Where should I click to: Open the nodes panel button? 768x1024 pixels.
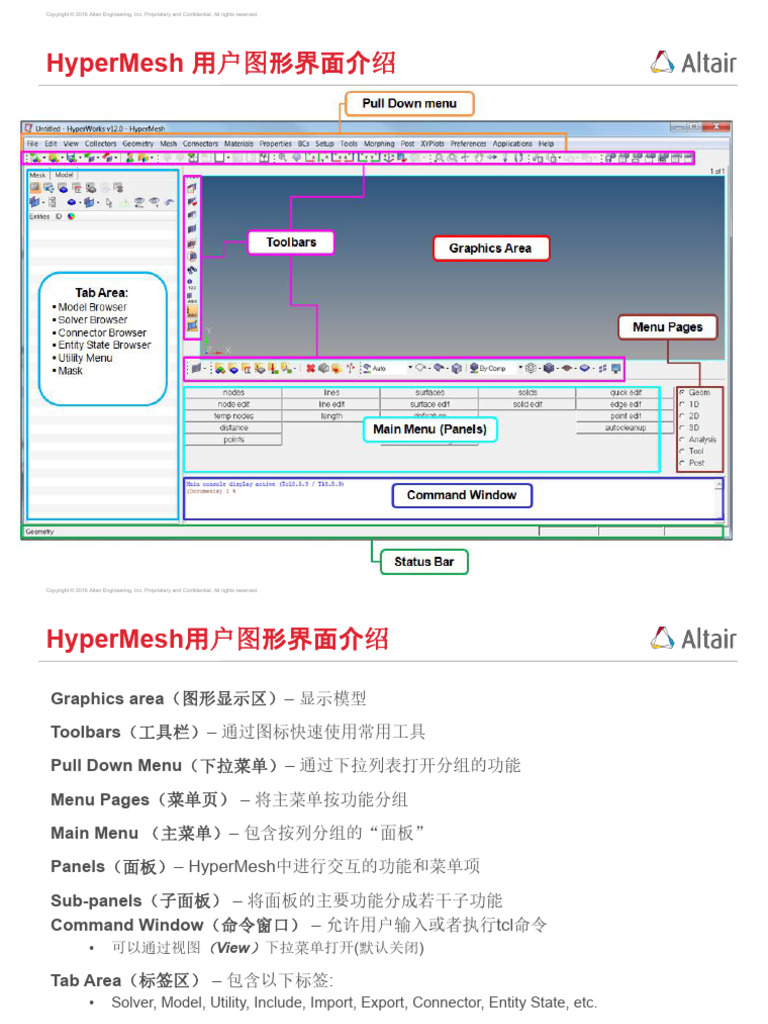coord(234,392)
